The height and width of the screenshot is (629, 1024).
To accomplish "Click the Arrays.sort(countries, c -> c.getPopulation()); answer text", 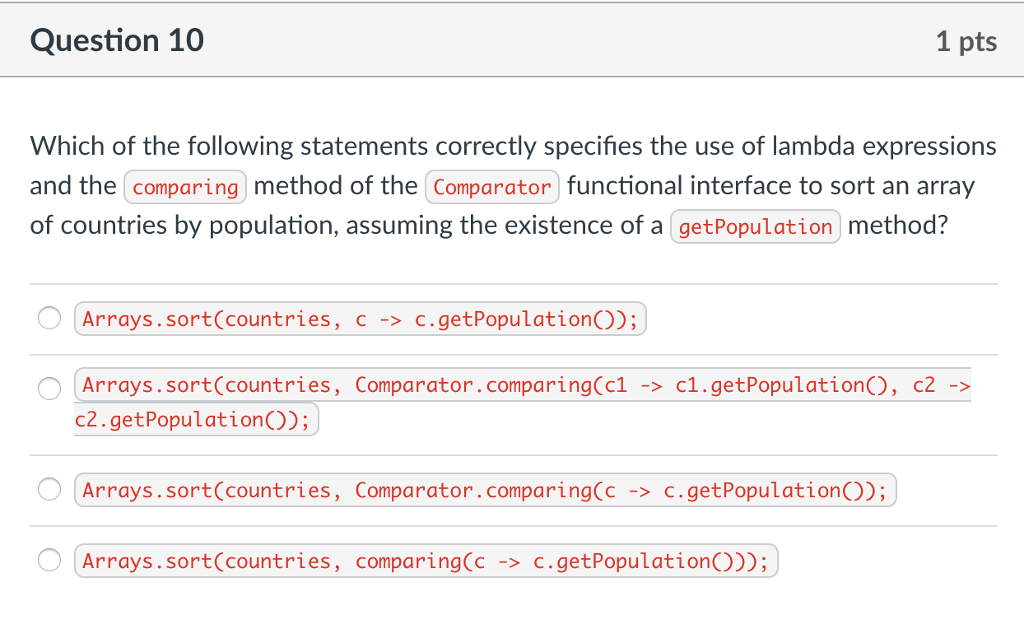I will (x=360, y=318).
